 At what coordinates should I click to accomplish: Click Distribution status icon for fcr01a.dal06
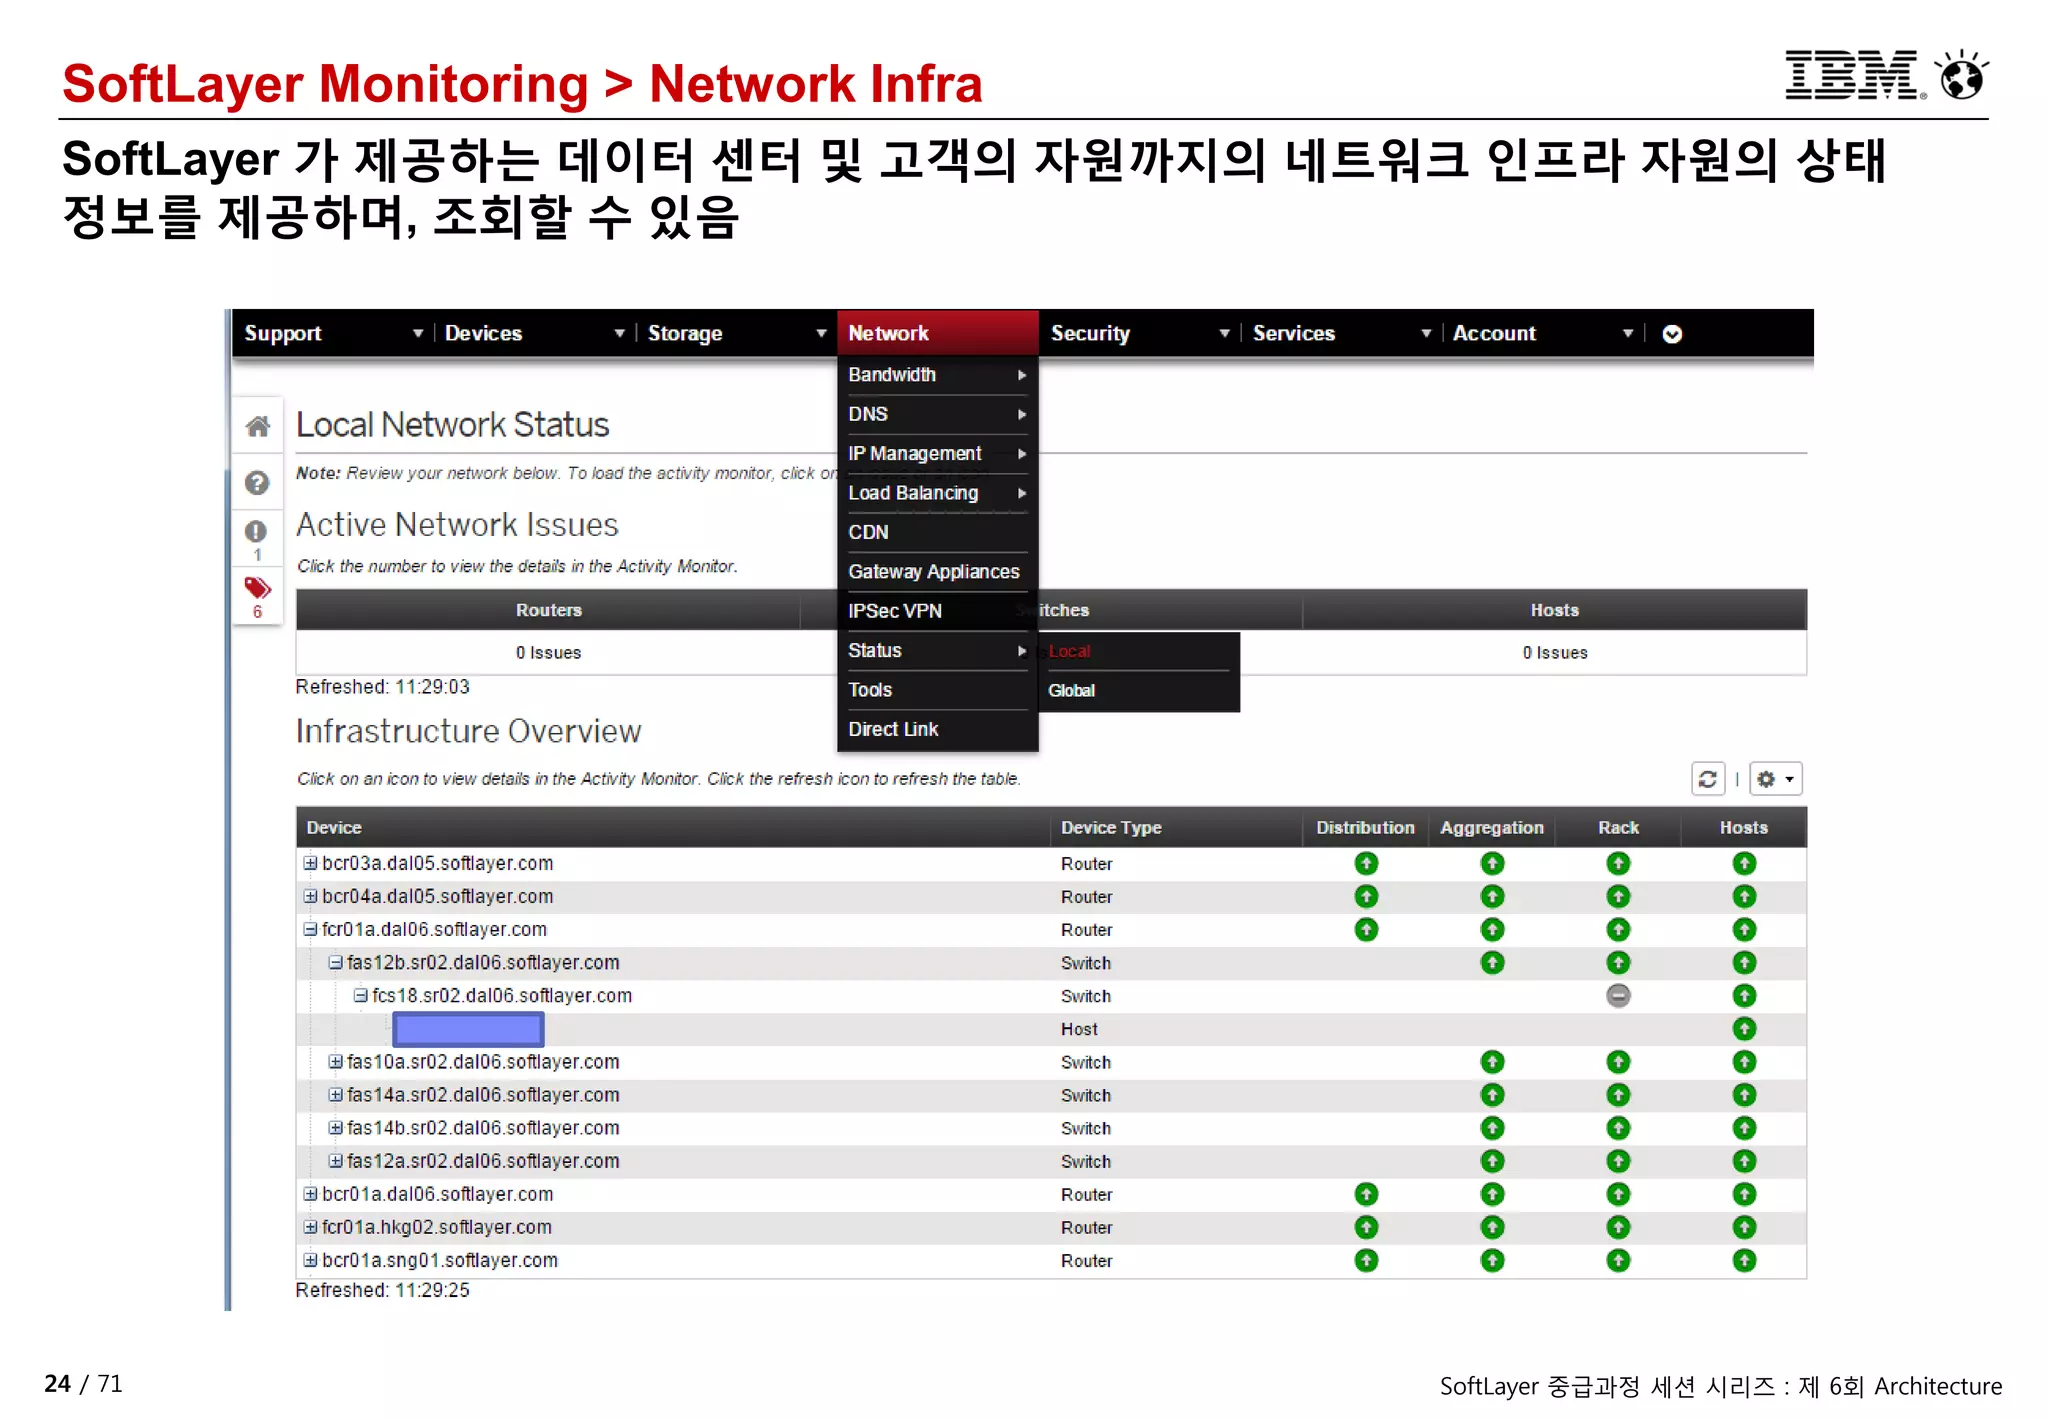point(1366,930)
